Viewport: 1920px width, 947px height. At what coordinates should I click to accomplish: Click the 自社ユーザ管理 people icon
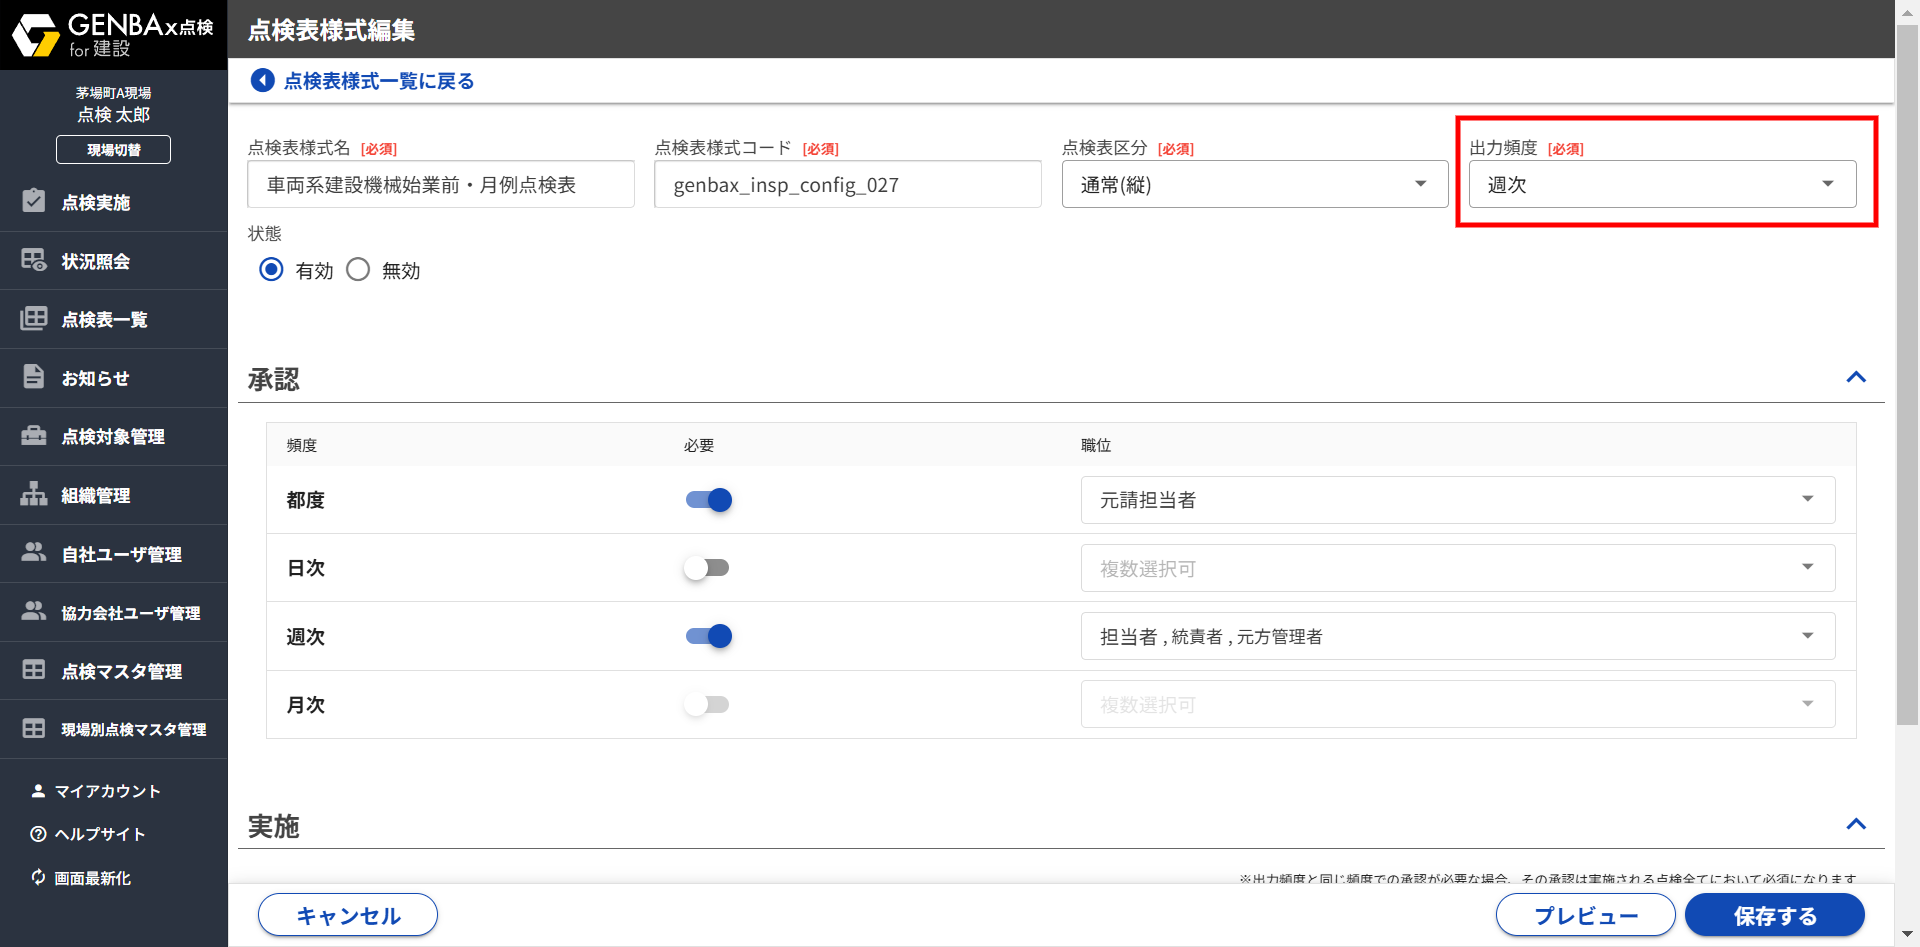click(x=34, y=553)
